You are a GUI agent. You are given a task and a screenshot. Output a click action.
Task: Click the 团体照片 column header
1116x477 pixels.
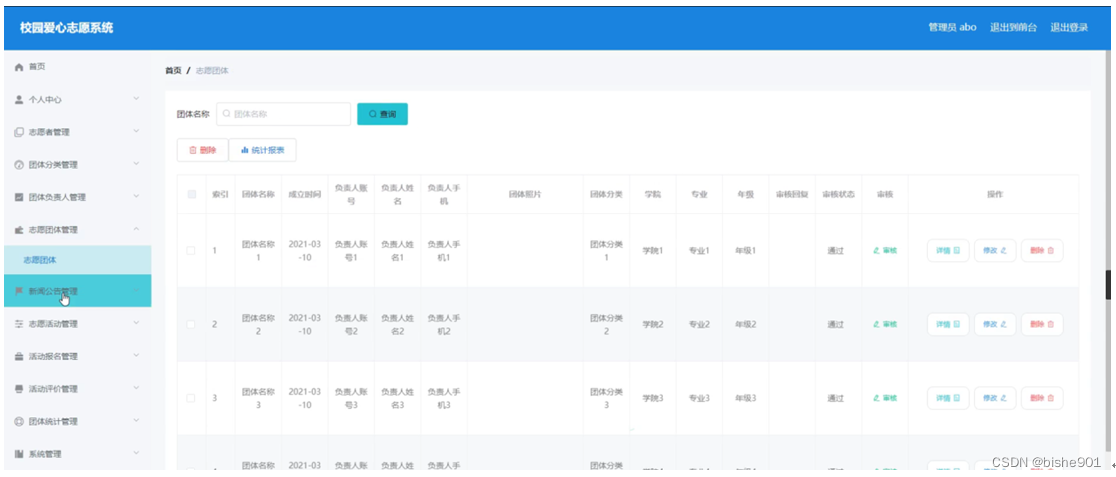(525, 194)
